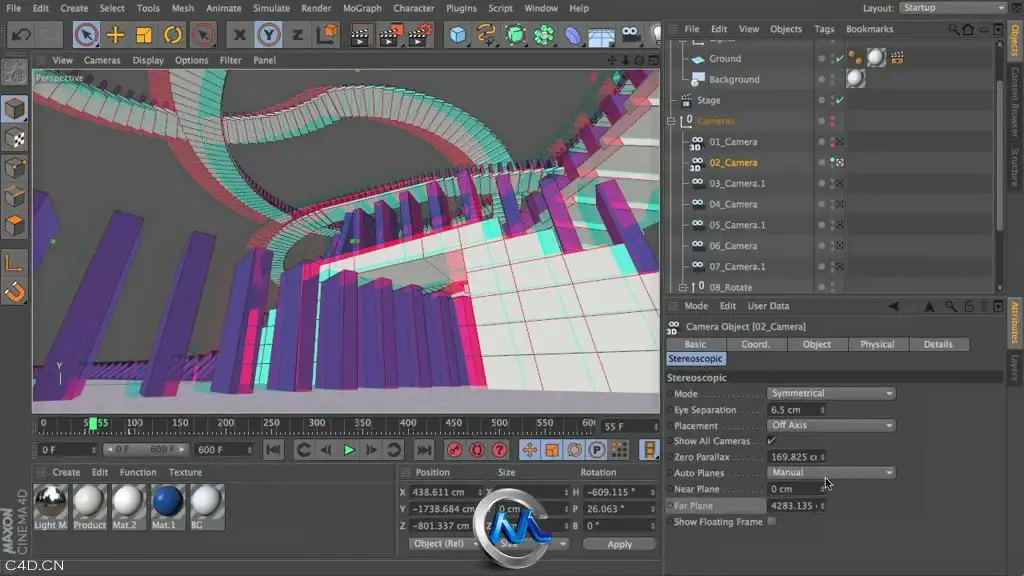Viewport: 1024px width, 576px height.
Task: Click the Axis mode L-shaped icon
Action: 14,263
